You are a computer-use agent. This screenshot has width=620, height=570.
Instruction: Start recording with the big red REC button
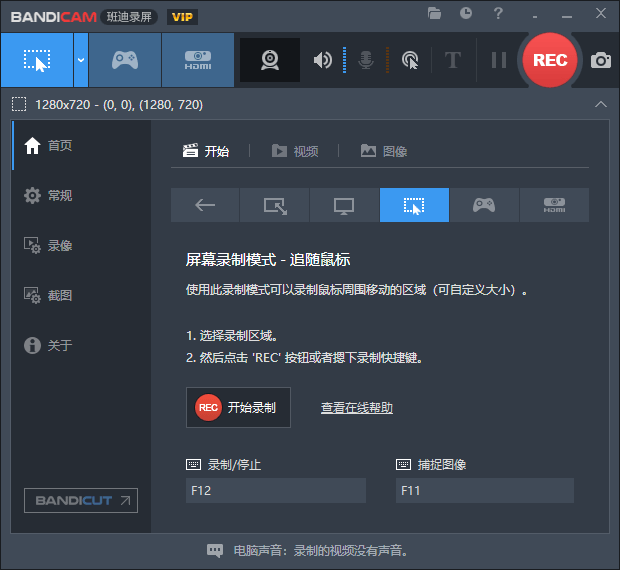[550, 60]
